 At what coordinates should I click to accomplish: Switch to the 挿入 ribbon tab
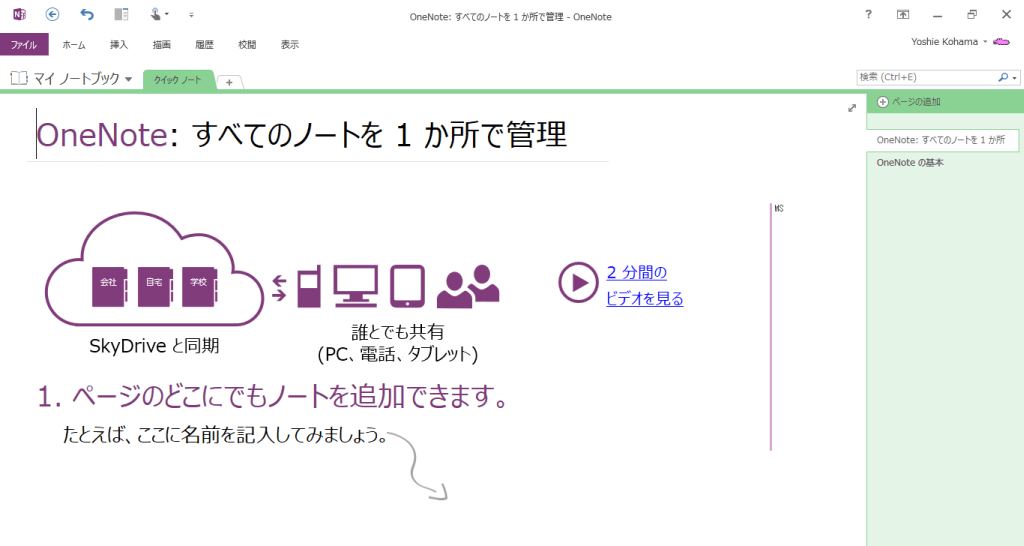119,44
